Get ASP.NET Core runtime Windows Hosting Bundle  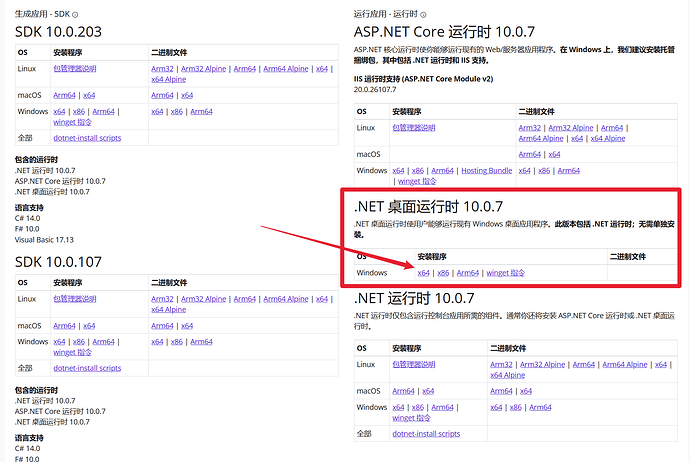(487, 170)
